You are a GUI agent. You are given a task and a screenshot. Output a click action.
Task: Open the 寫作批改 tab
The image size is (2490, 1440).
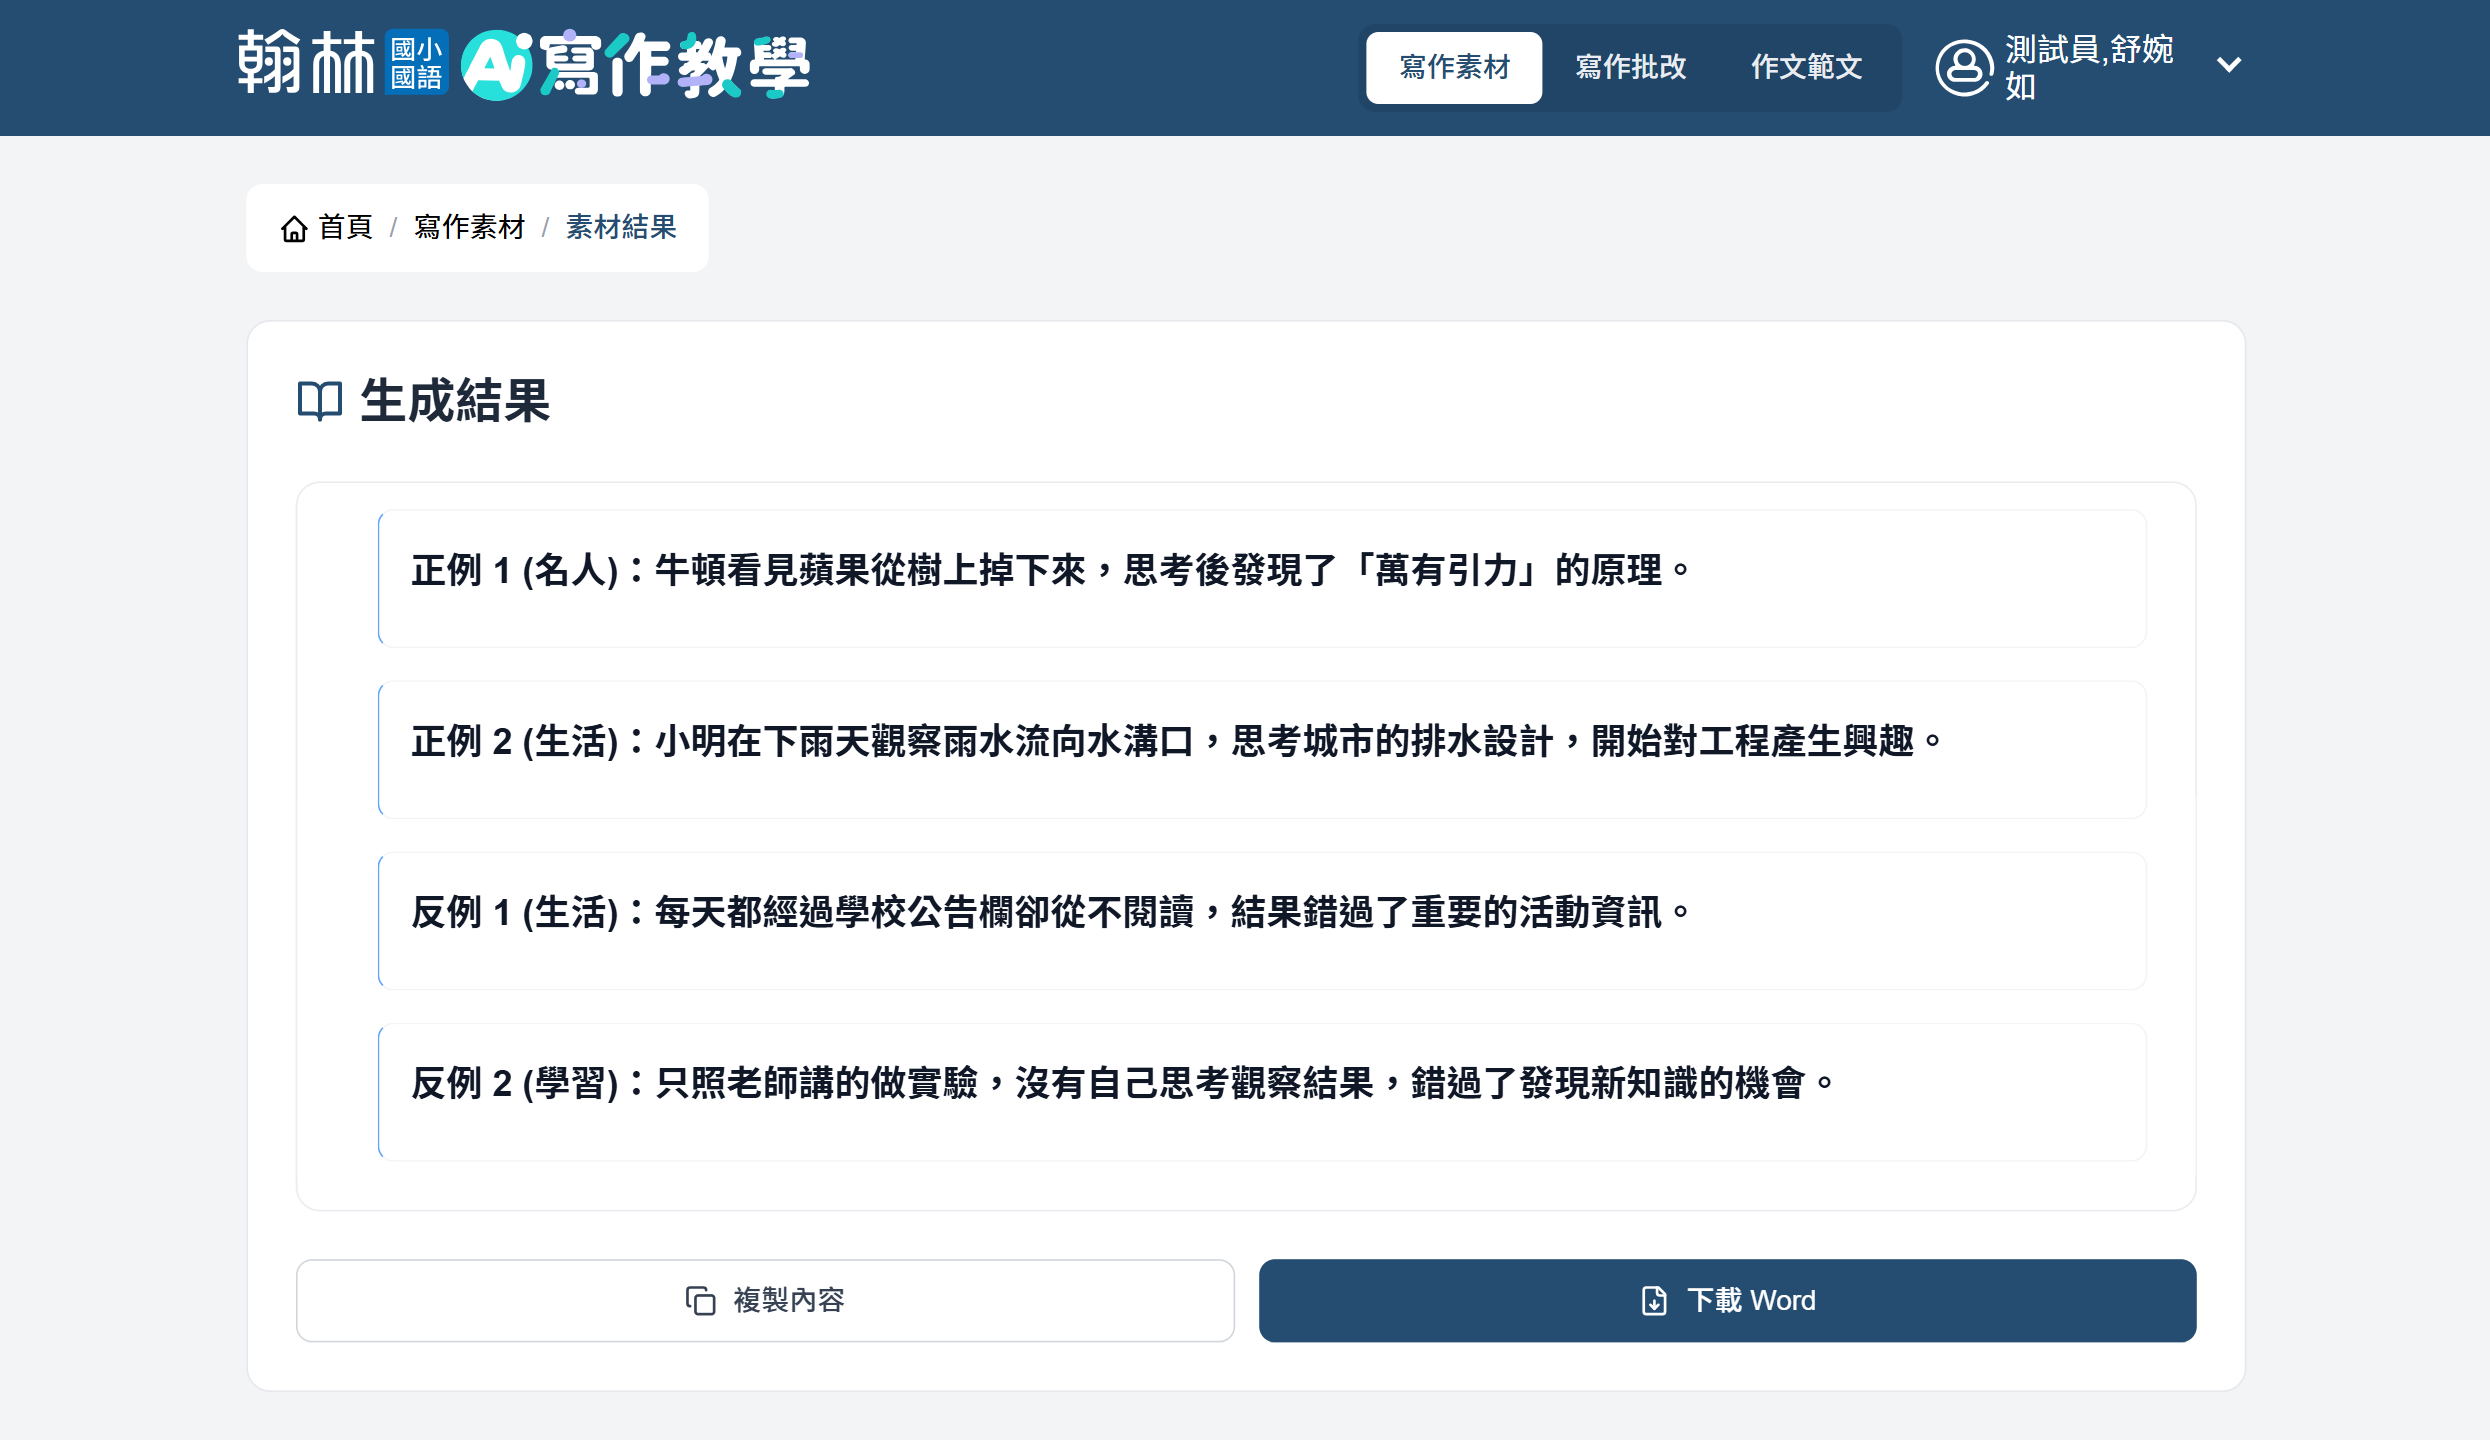tap(1630, 67)
